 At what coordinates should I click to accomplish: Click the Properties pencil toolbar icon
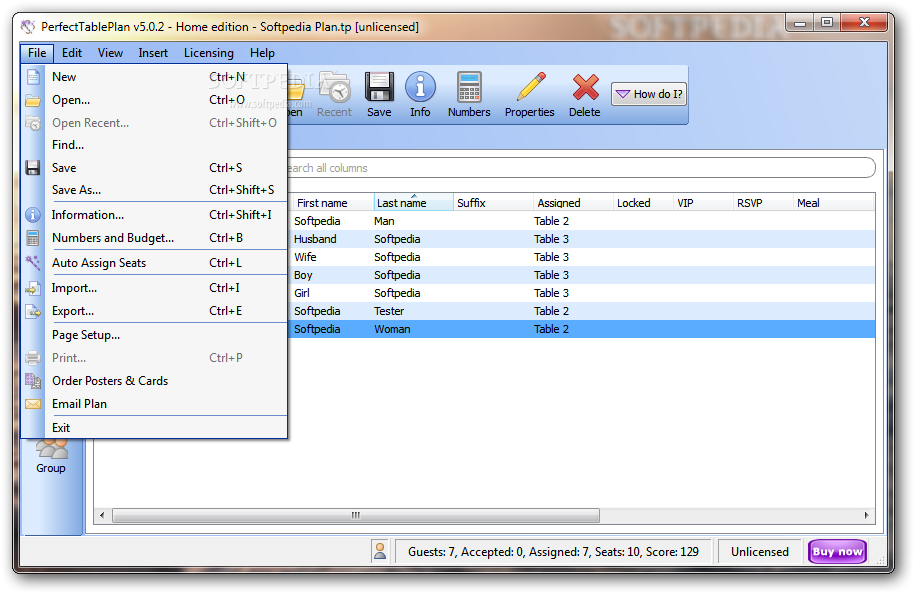531,86
